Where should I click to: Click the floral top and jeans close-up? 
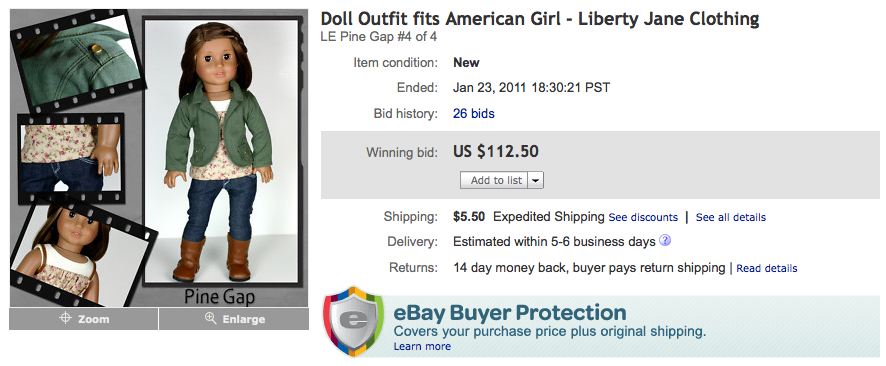[x=71, y=159]
